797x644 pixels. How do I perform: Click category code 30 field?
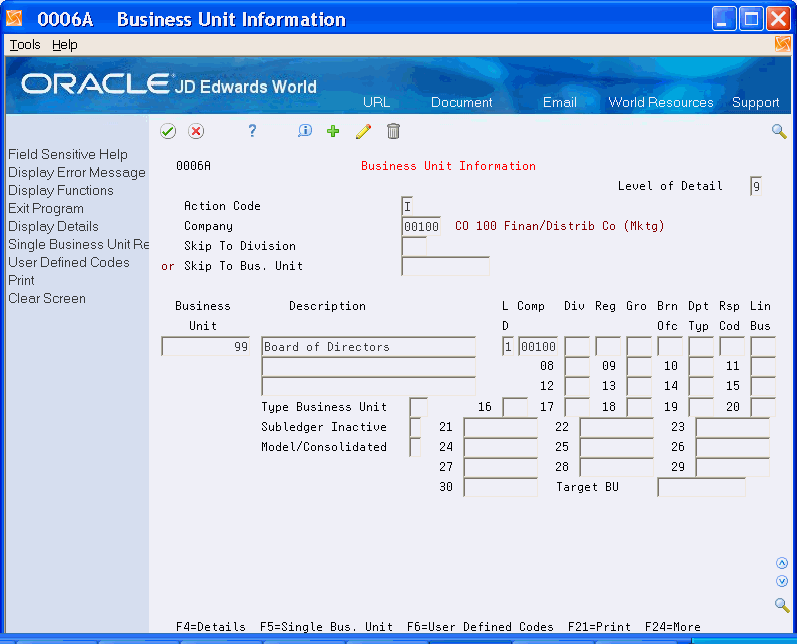click(x=501, y=487)
